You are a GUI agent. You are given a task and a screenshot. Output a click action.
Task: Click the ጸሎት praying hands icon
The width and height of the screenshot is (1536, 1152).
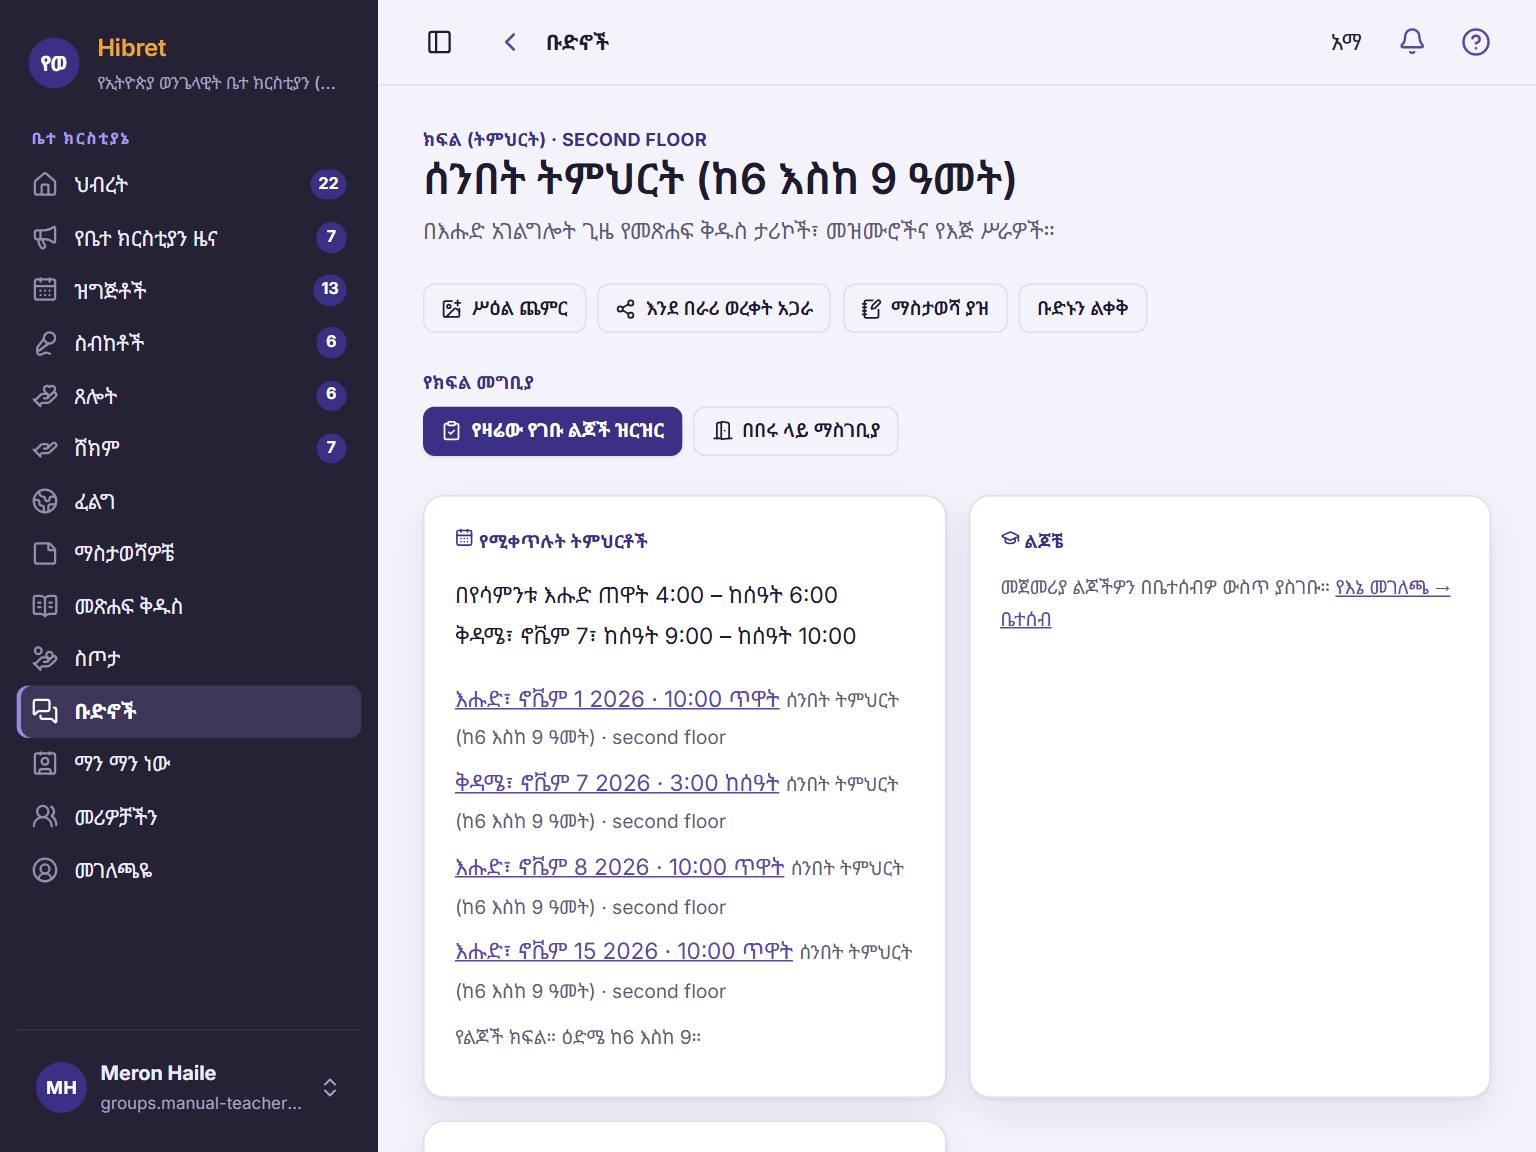pos(45,396)
